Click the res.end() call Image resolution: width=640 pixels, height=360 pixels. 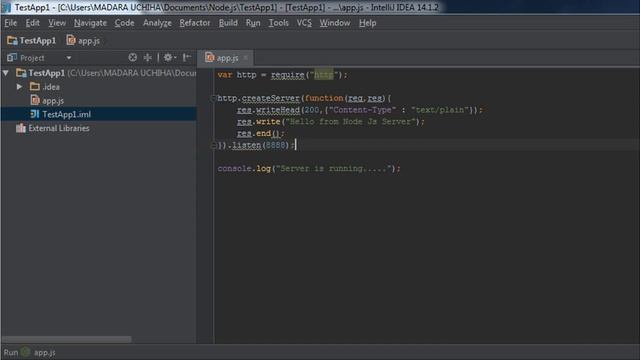(260, 133)
